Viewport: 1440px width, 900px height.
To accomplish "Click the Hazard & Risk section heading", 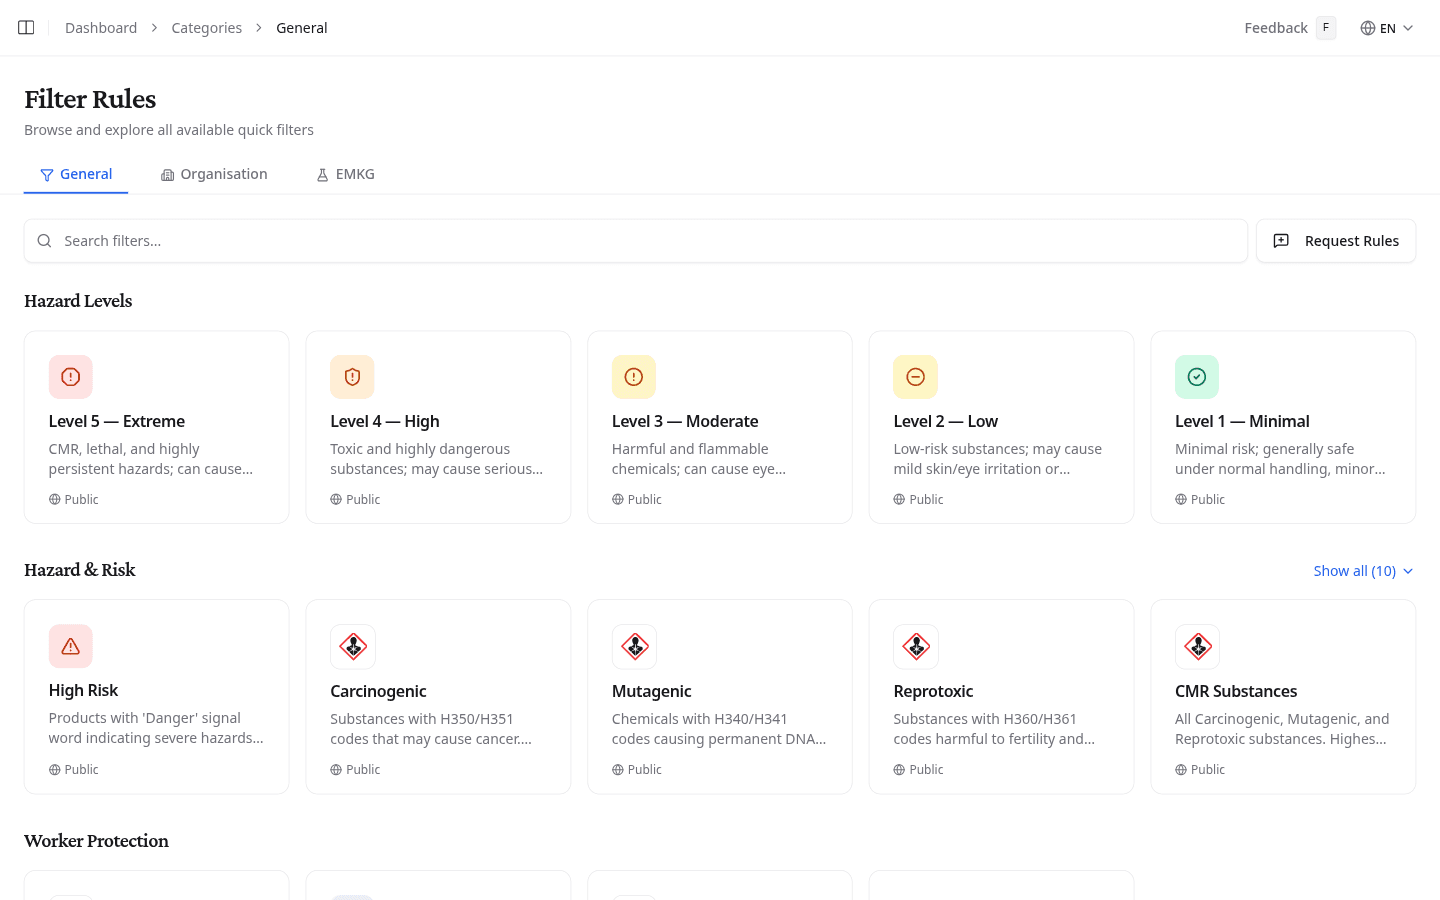I will (x=80, y=570).
